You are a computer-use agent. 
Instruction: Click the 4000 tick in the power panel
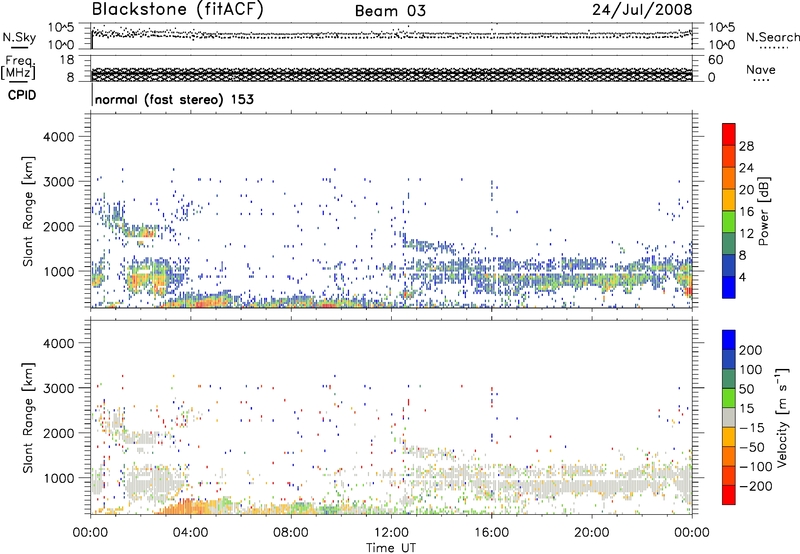(x=59, y=137)
